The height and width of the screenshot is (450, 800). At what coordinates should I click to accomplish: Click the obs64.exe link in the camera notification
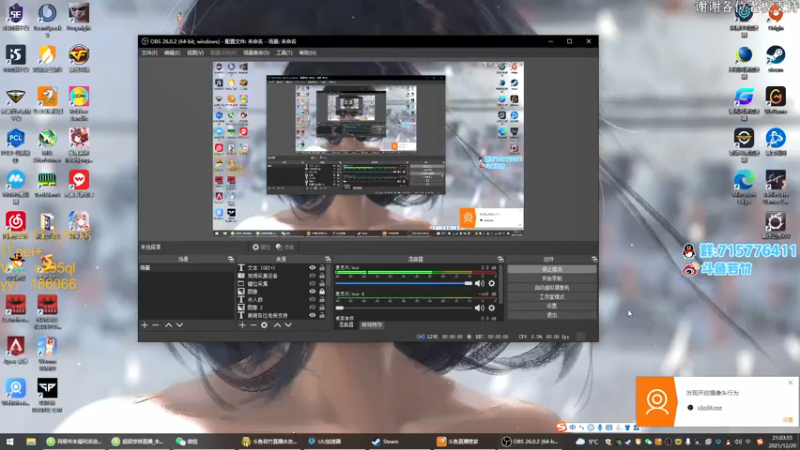pos(710,408)
